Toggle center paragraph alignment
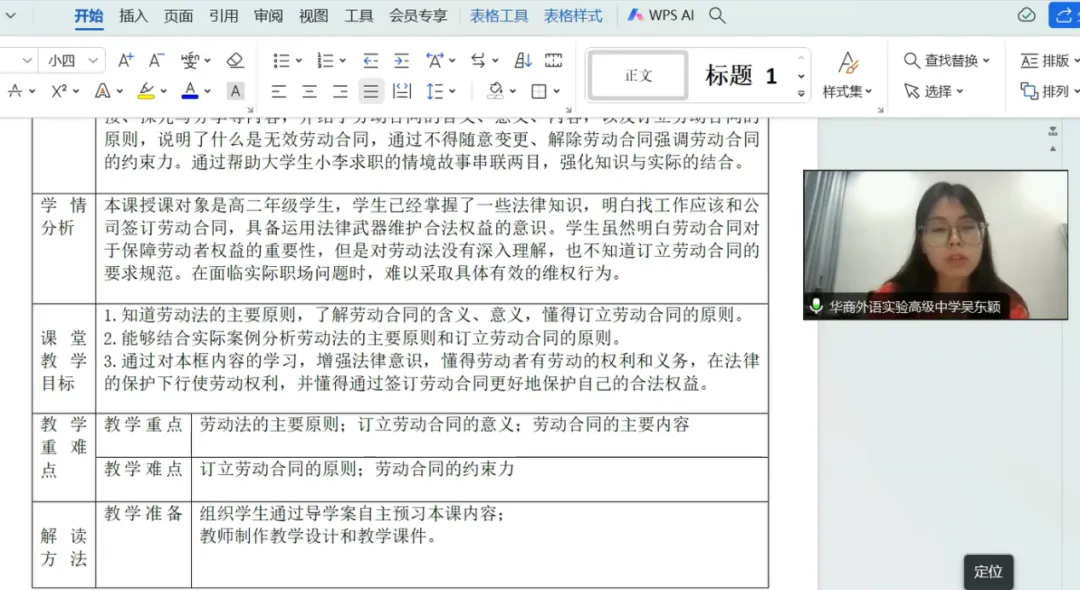 pos(309,91)
